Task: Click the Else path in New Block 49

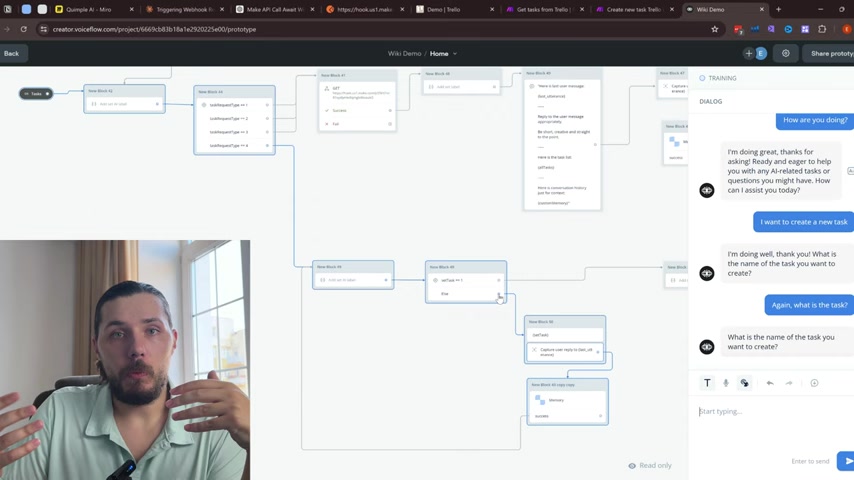Action: click(x=466, y=294)
